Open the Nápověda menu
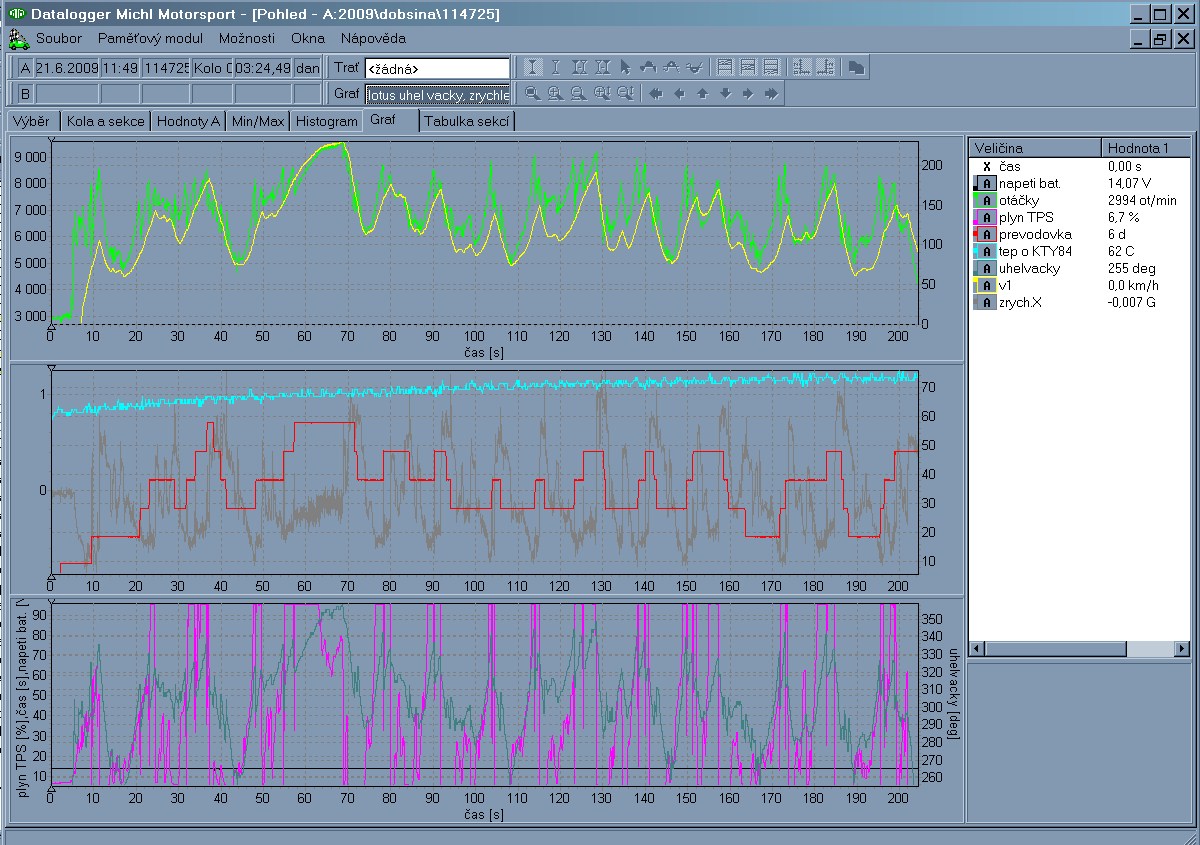Image resolution: width=1200 pixels, height=845 pixels. tap(373, 39)
